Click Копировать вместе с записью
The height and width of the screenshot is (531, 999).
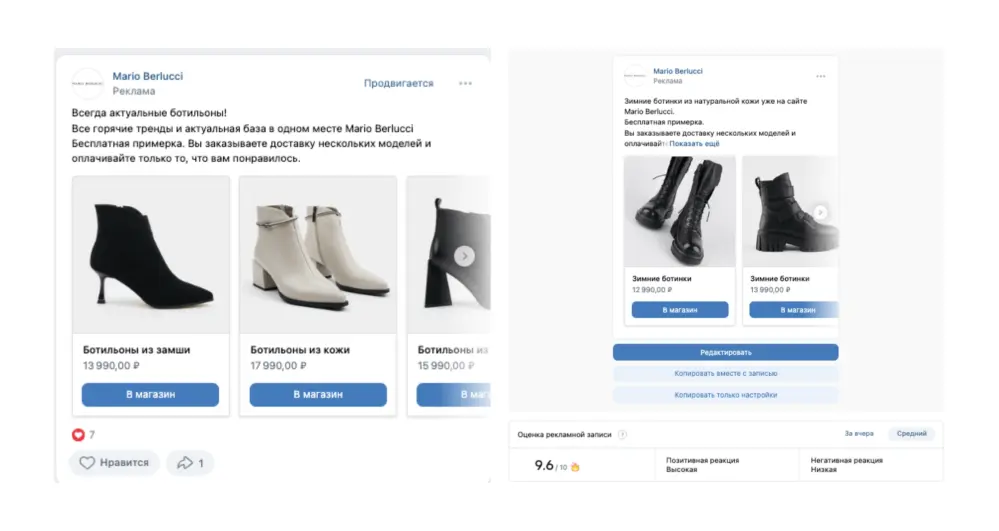pyautogui.click(x=725, y=374)
